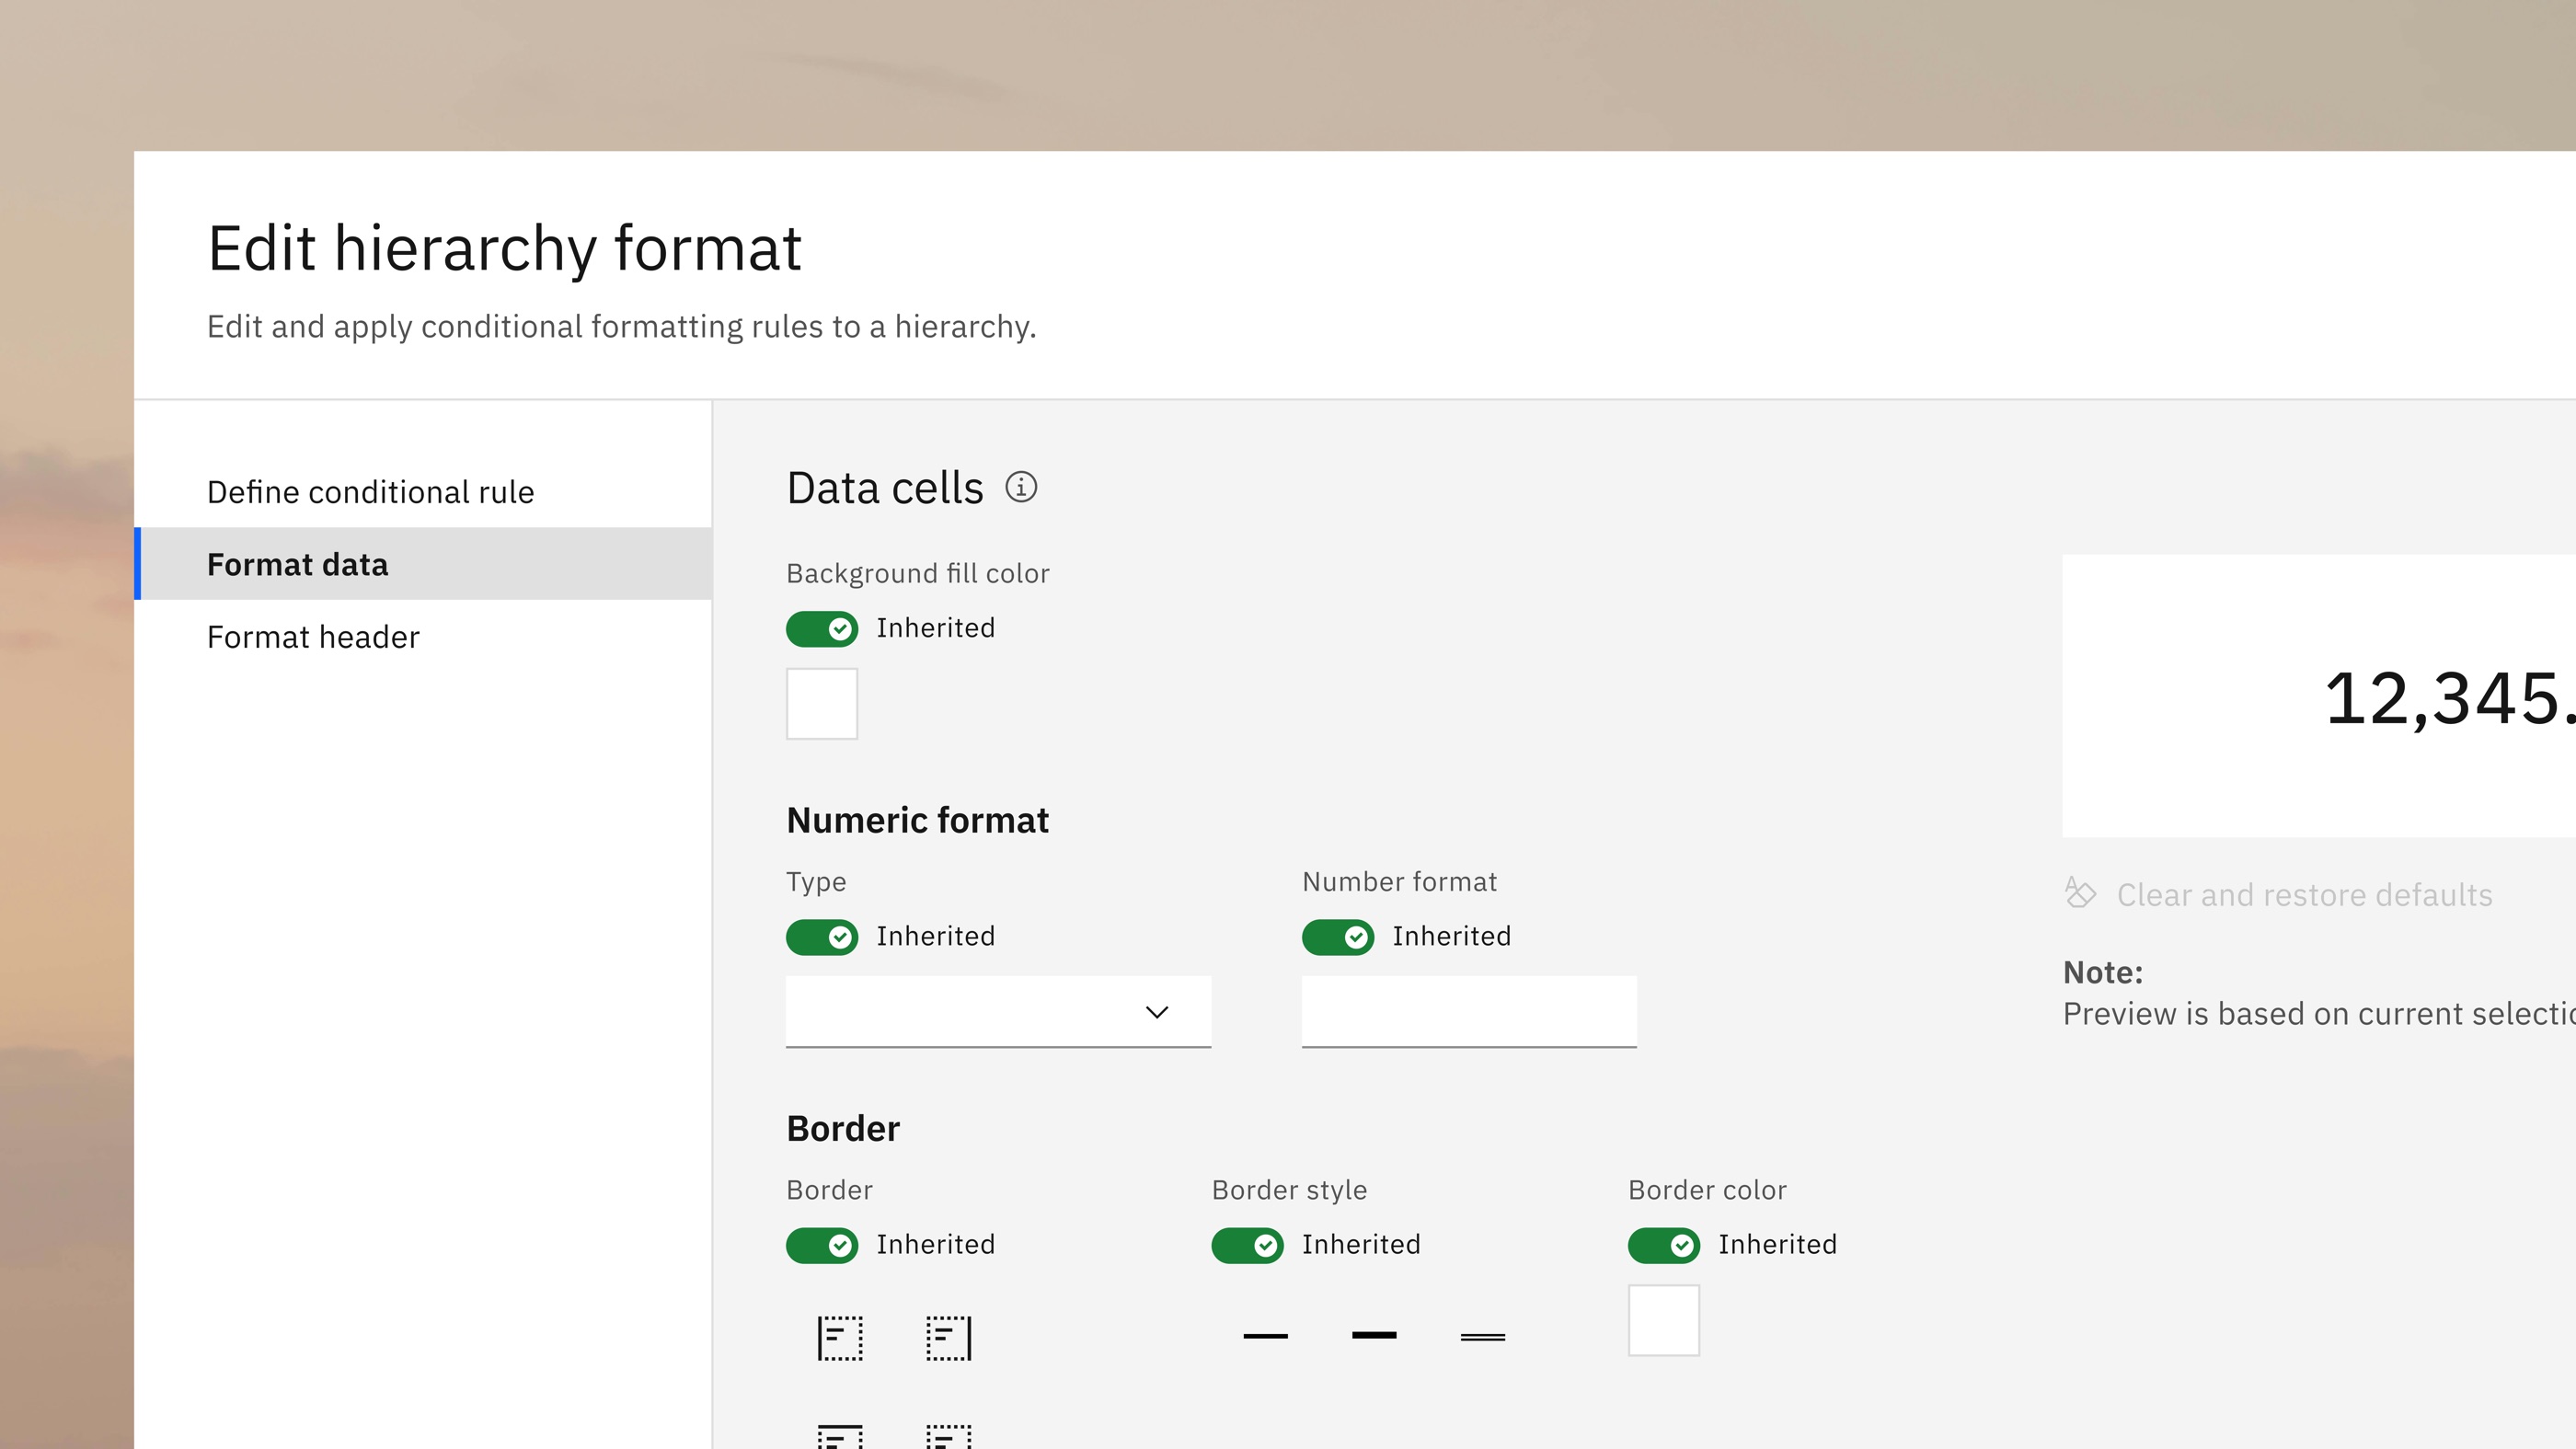
Task: Choose the thick line border style
Action: pyautogui.click(x=1374, y=1335)
